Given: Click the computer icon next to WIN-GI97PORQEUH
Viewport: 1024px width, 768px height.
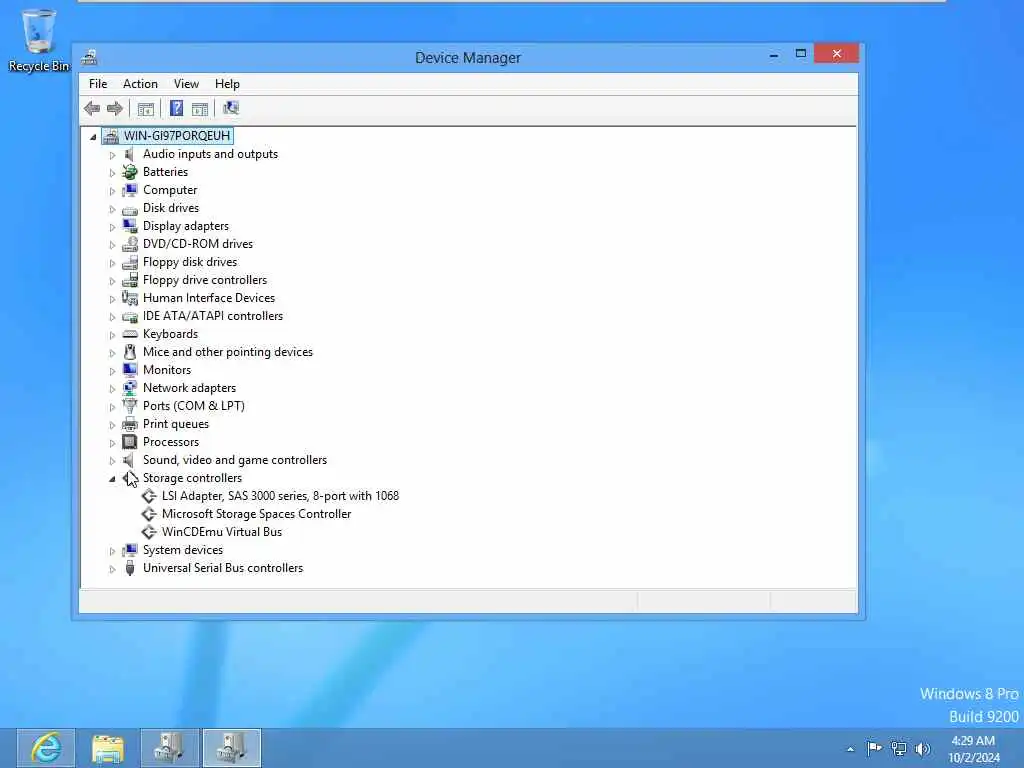Looking at the screenshot, I should [x=111, y=136].
